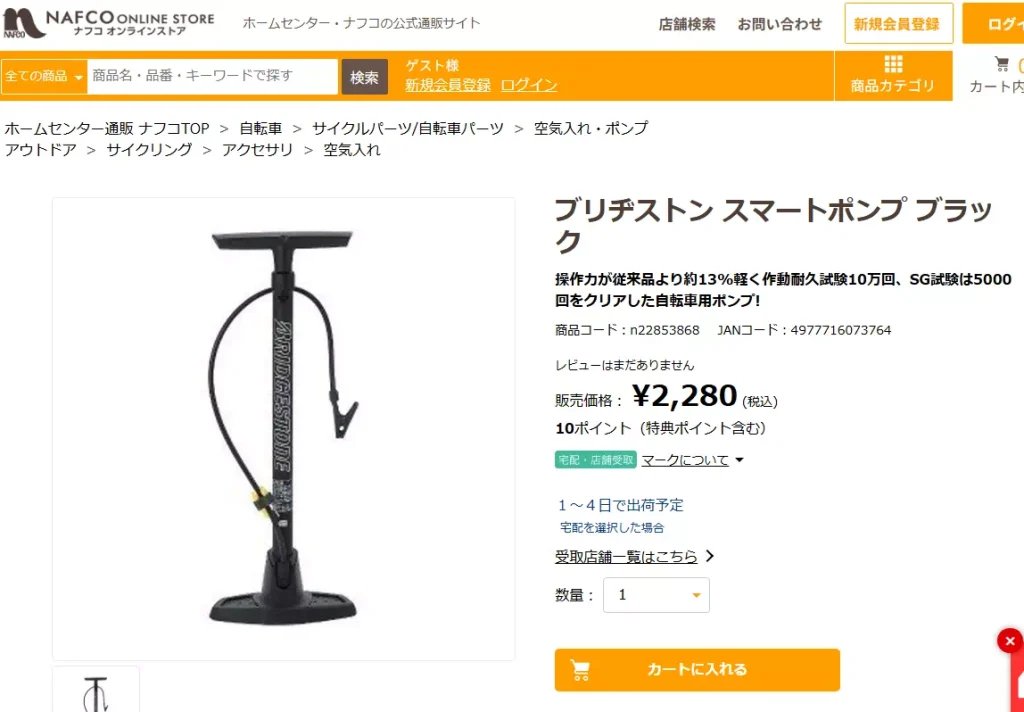1024x712 pixels.
Task: Open the 商品カテゴリ grid icon
Action: [x=893, y=64]
